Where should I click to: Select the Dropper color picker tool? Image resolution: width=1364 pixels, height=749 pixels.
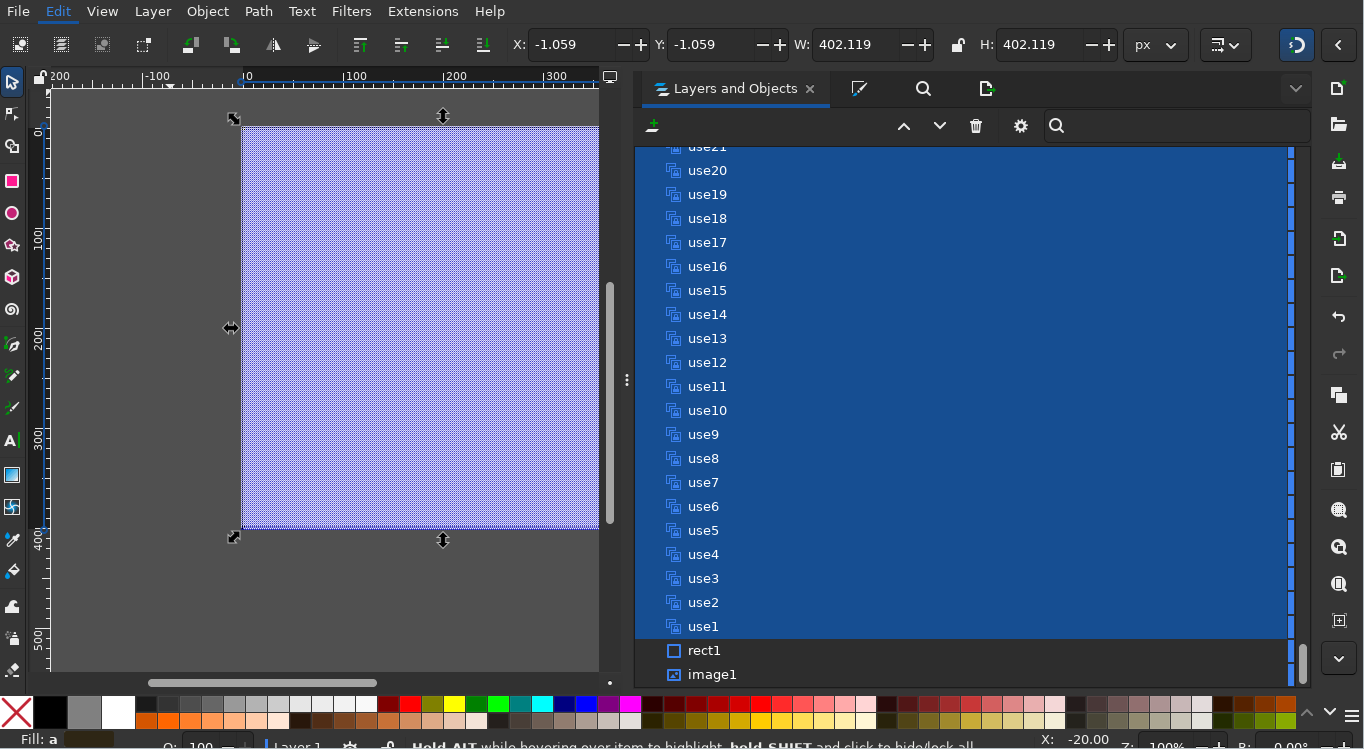12,540
